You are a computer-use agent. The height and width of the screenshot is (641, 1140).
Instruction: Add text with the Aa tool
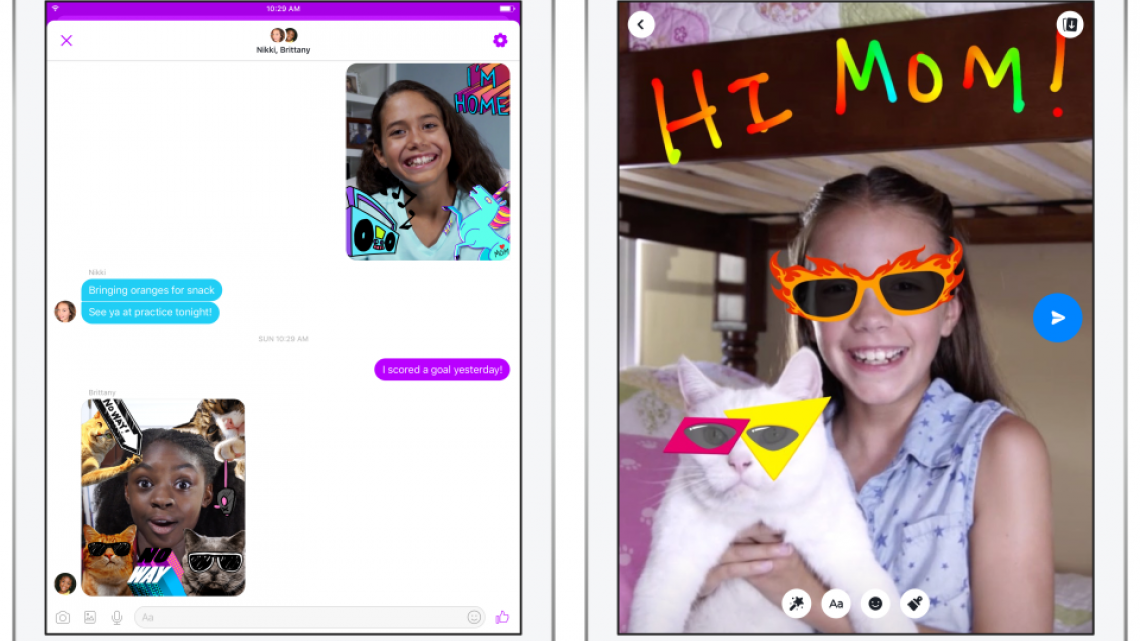pos(836,603)
